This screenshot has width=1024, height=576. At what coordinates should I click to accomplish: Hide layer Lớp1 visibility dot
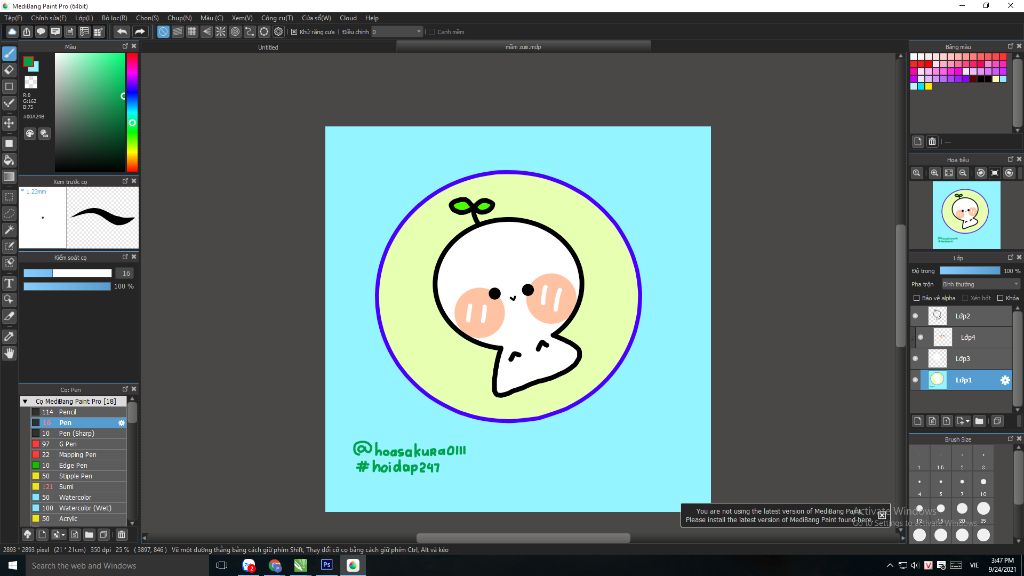coord(915,379)
